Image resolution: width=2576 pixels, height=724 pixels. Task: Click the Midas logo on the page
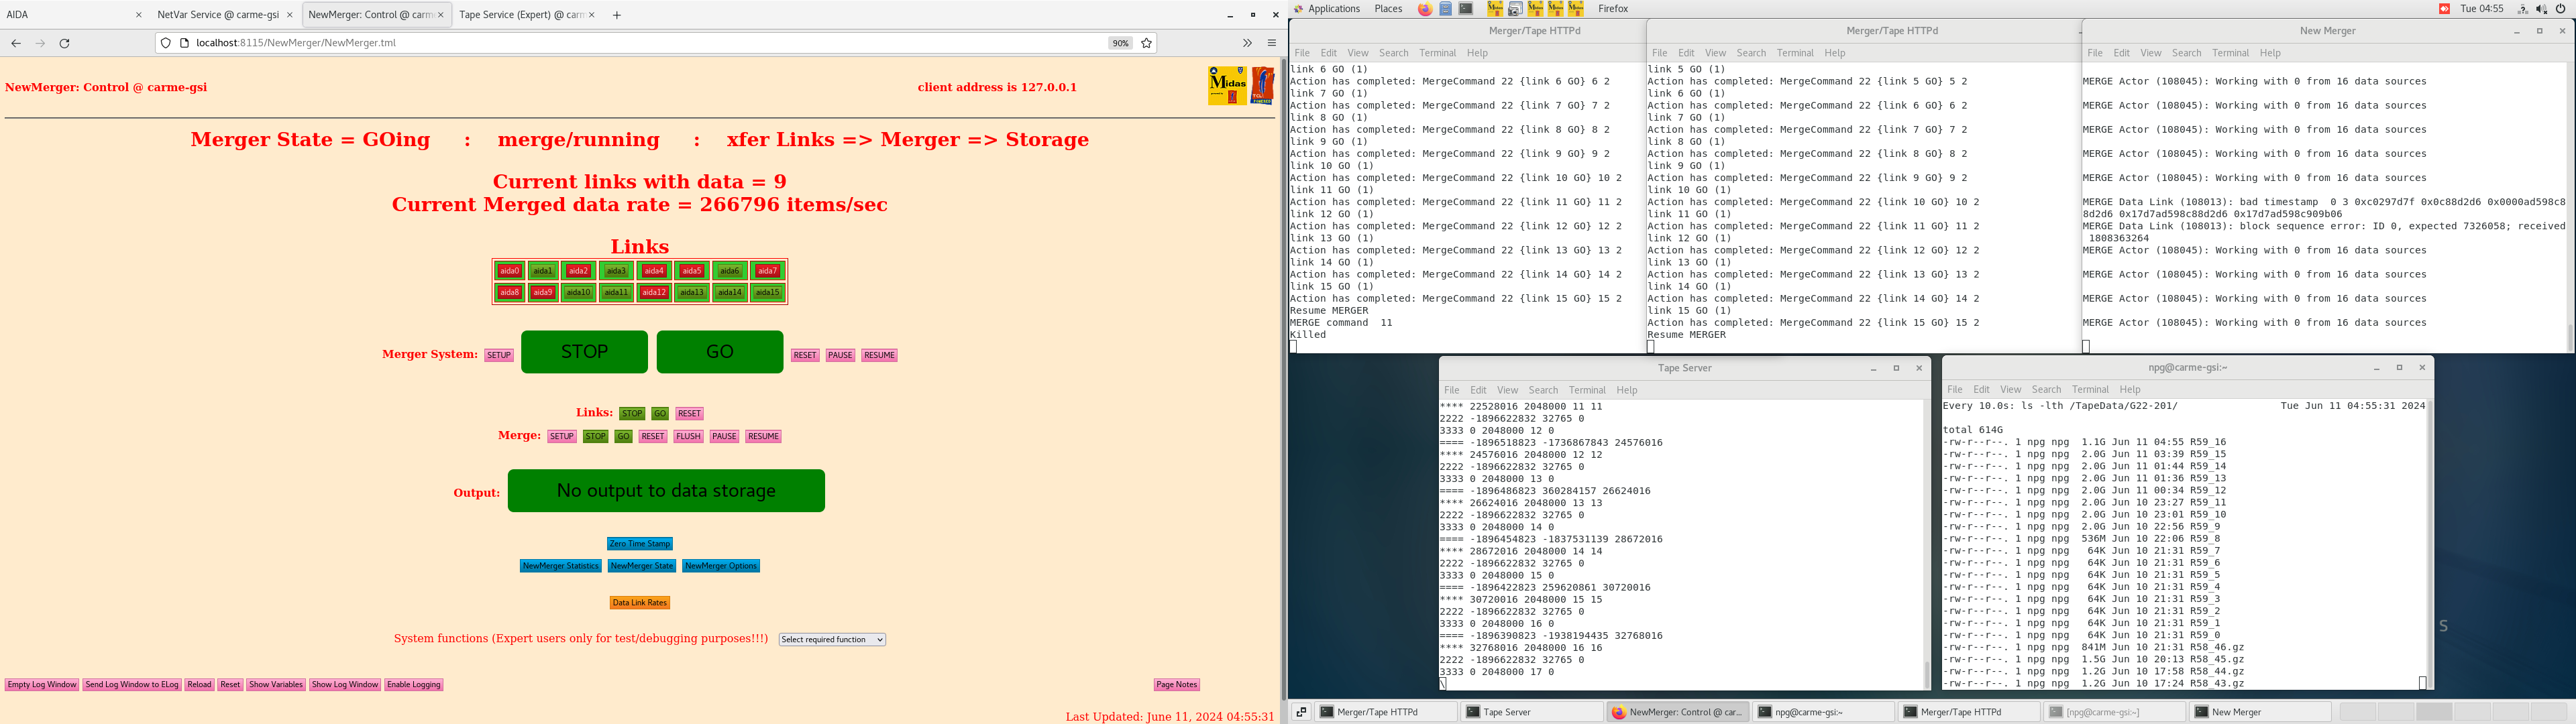click(x=1227, y=86)
